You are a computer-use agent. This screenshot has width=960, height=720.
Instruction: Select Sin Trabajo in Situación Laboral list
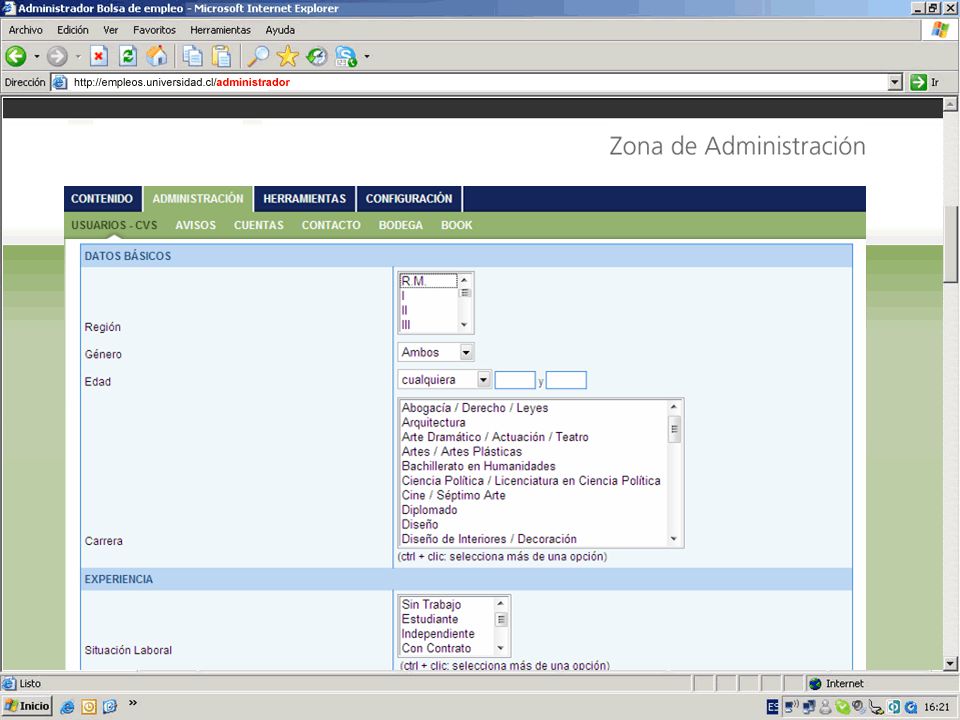447,605
